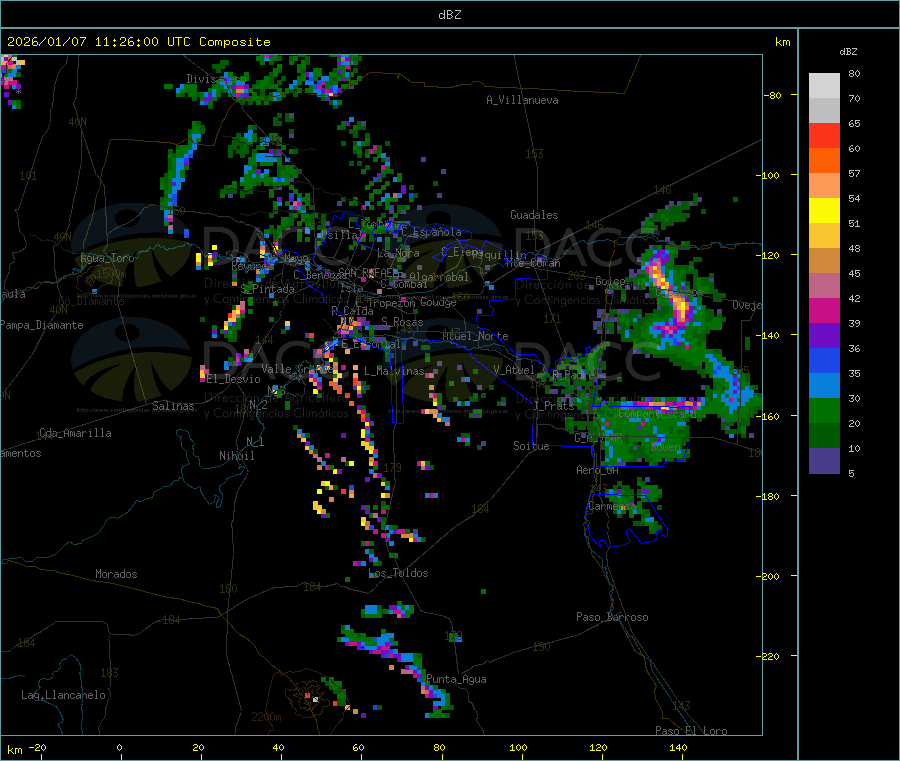The height and width of the screenshot is (761, 900).
Task: Click the Cda_Amarilla label
Action: coord(75,433)
